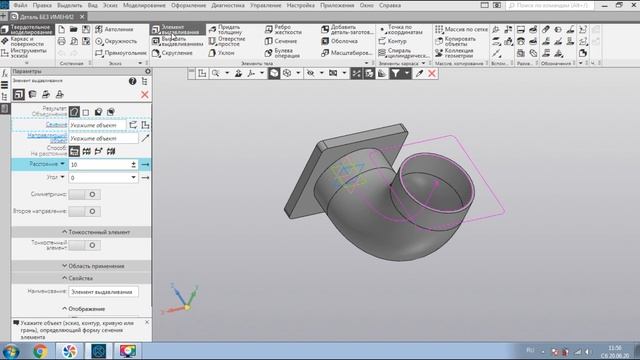The height and width of the screenshot is (360, 640).
Task: Select the Оболочка shell tool
Action: pos(340,41)
